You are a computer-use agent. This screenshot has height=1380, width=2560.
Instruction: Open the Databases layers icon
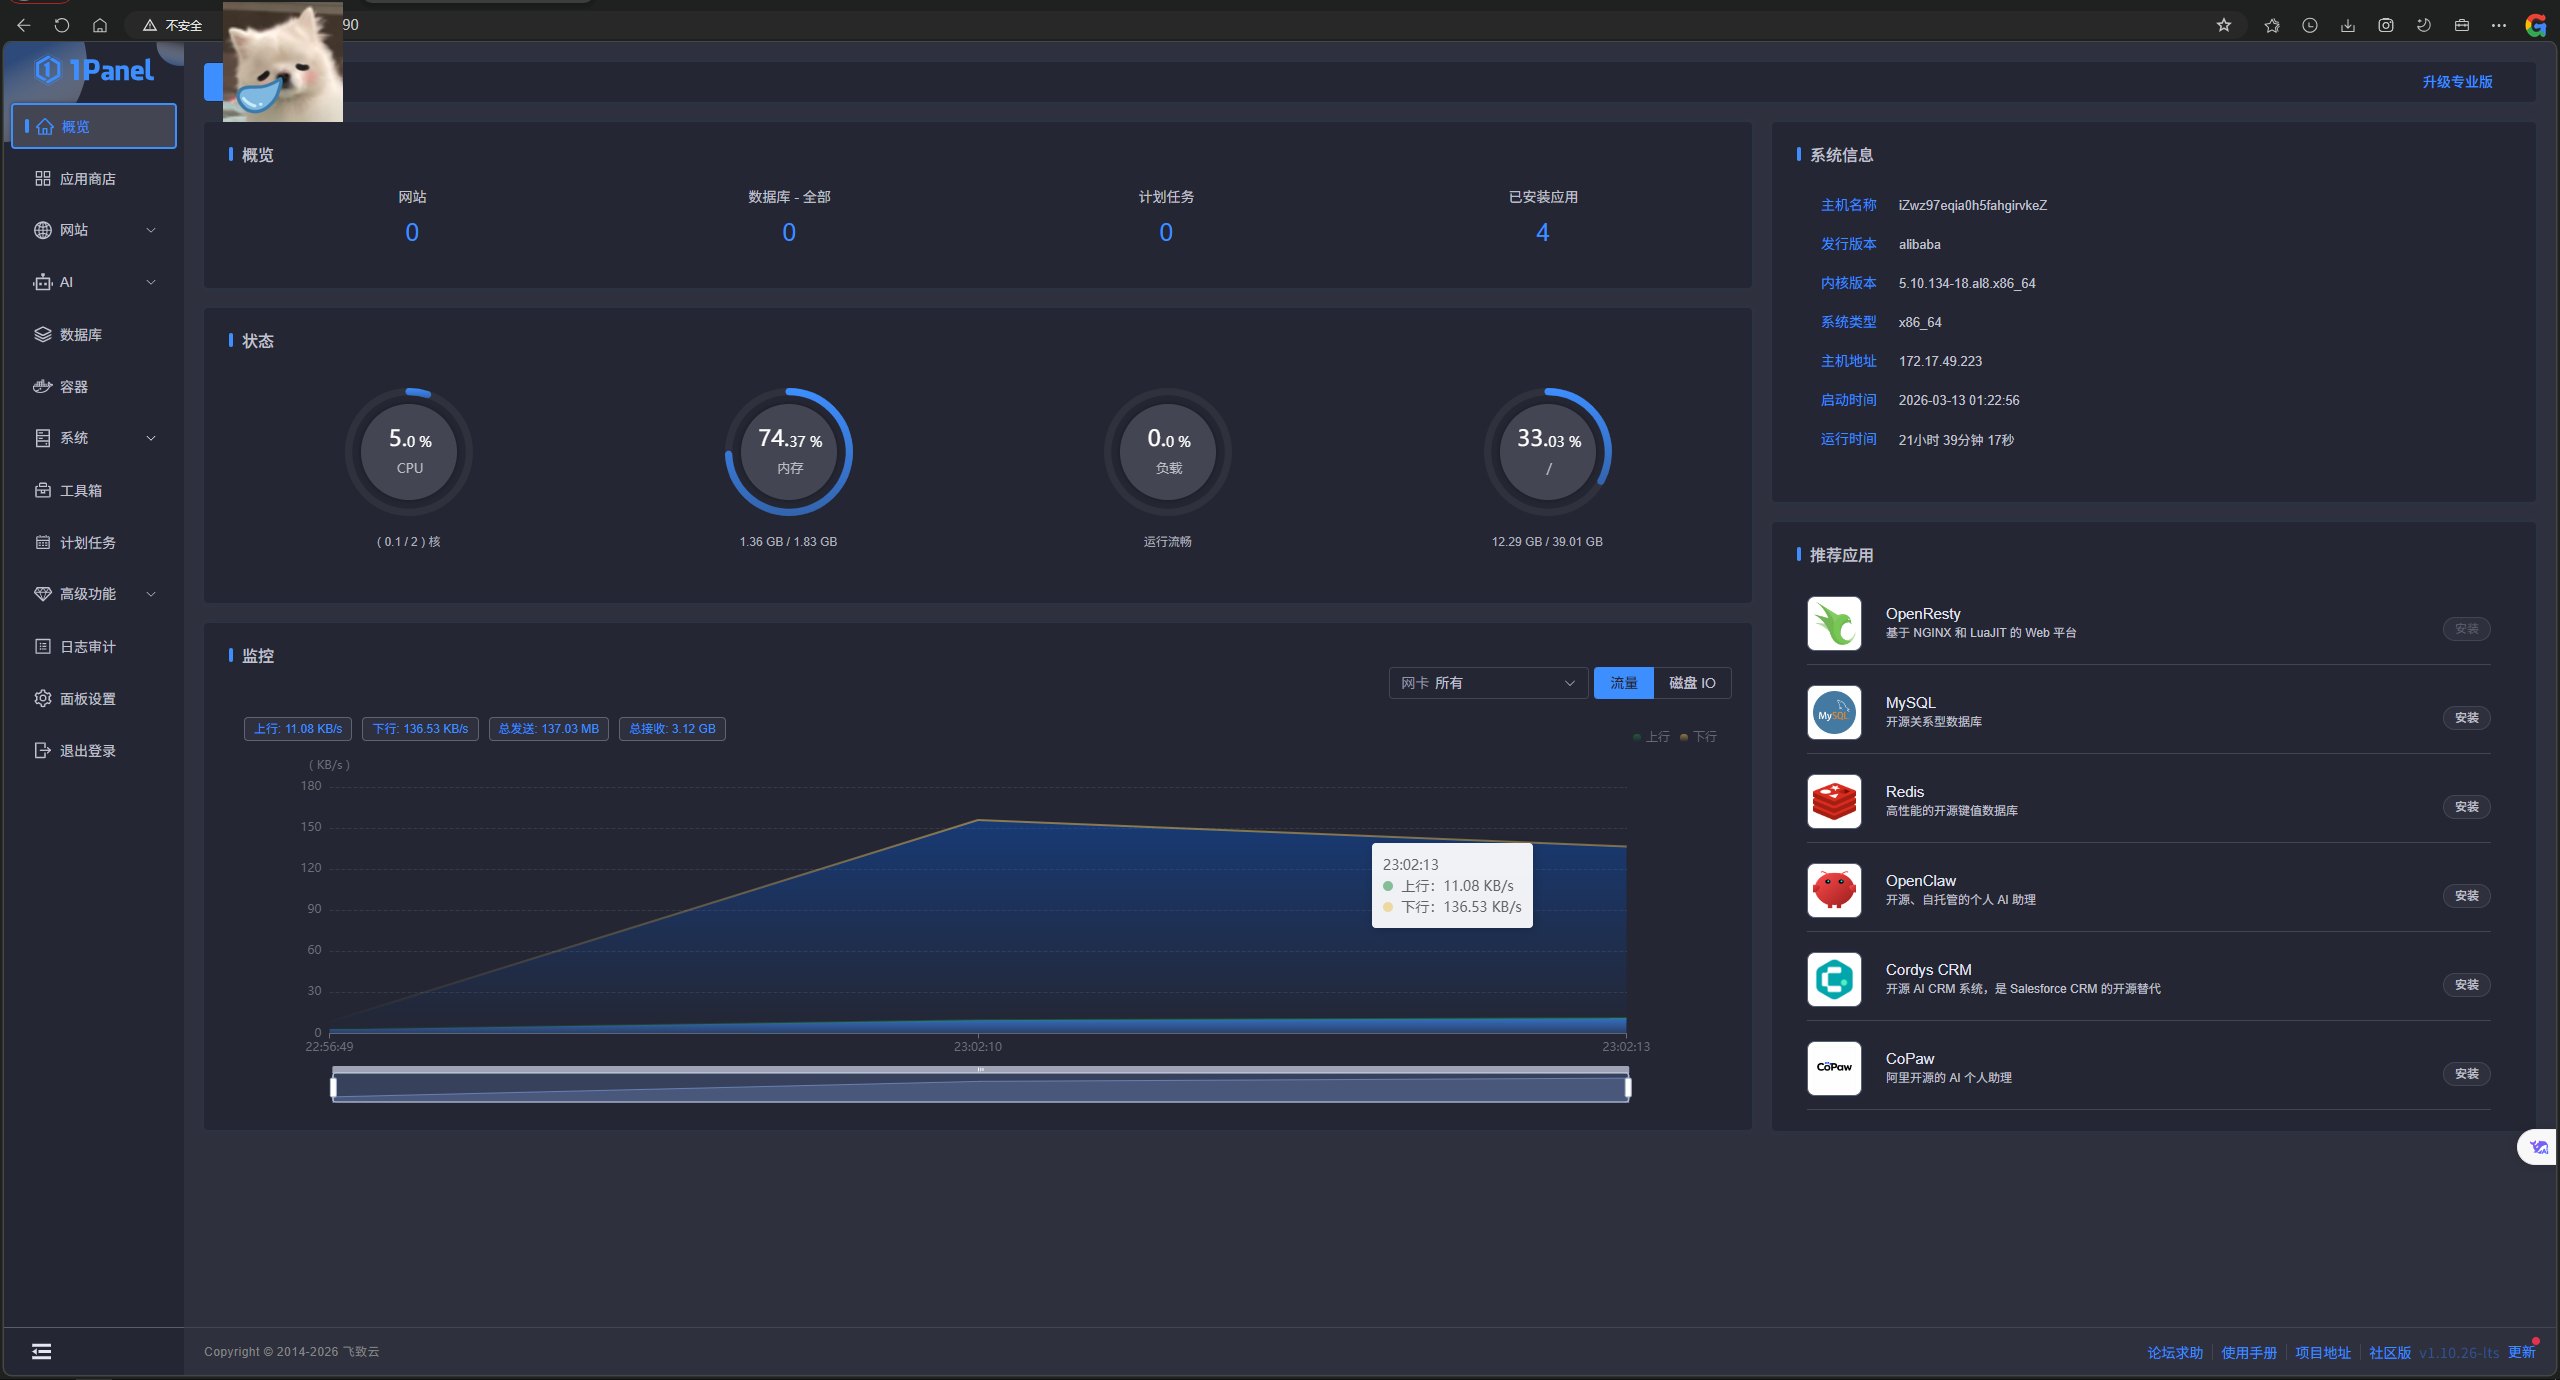[43, 334]
